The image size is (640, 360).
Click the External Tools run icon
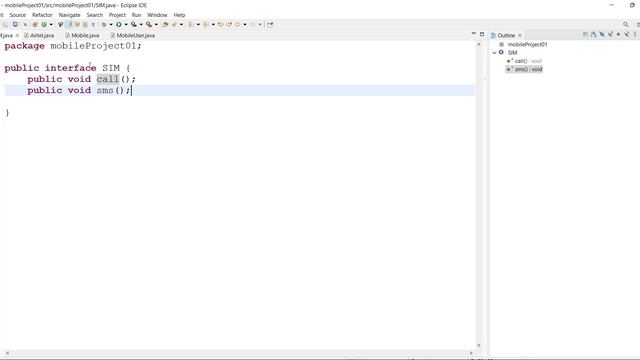149,24
